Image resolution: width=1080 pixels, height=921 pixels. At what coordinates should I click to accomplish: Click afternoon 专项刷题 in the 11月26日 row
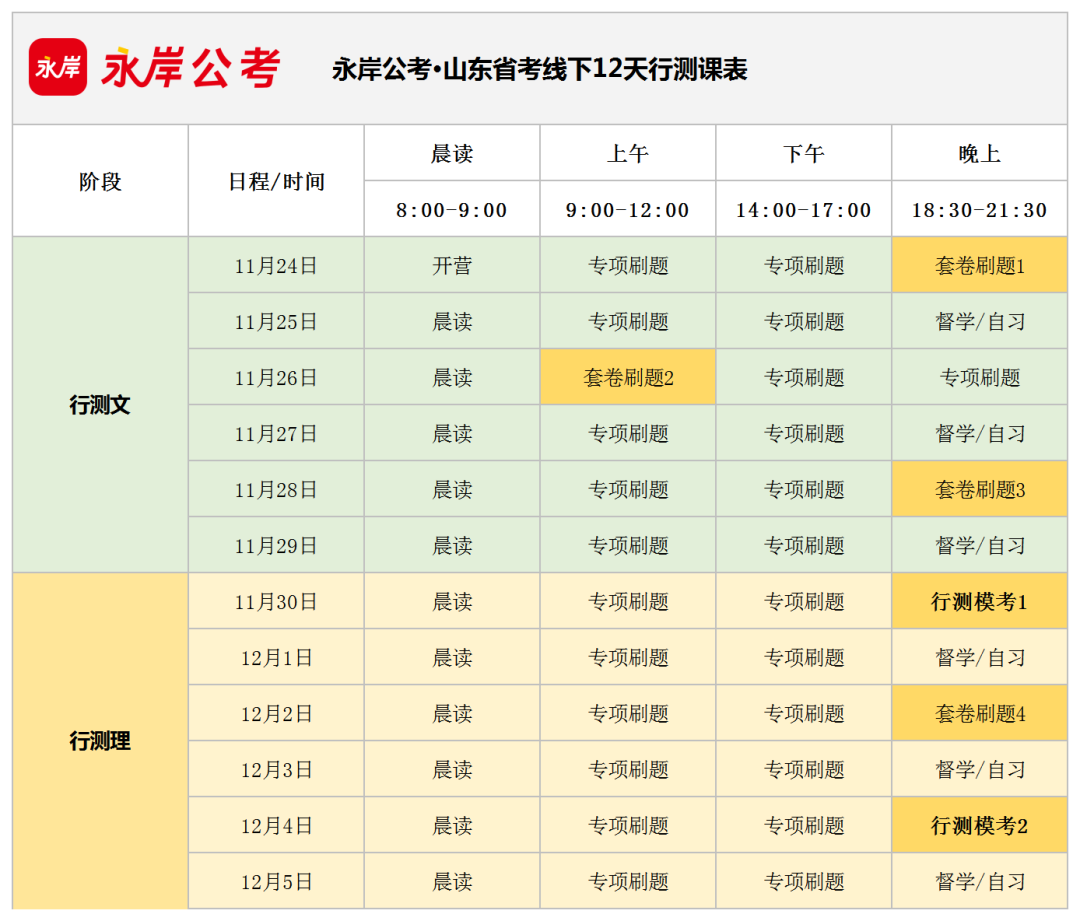(804, 377)
